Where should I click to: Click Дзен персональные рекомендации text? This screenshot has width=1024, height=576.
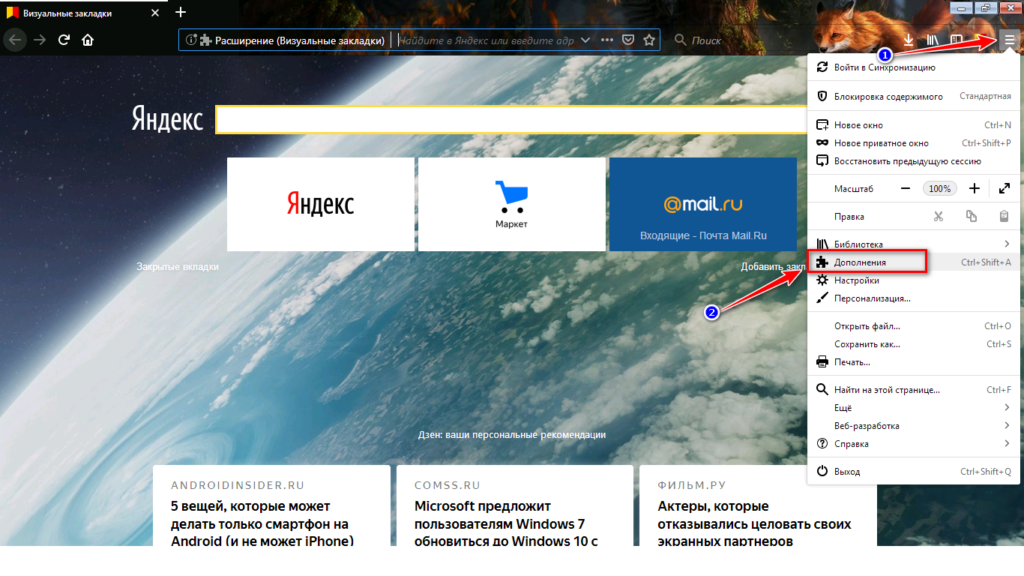click(x=512, y=435)
